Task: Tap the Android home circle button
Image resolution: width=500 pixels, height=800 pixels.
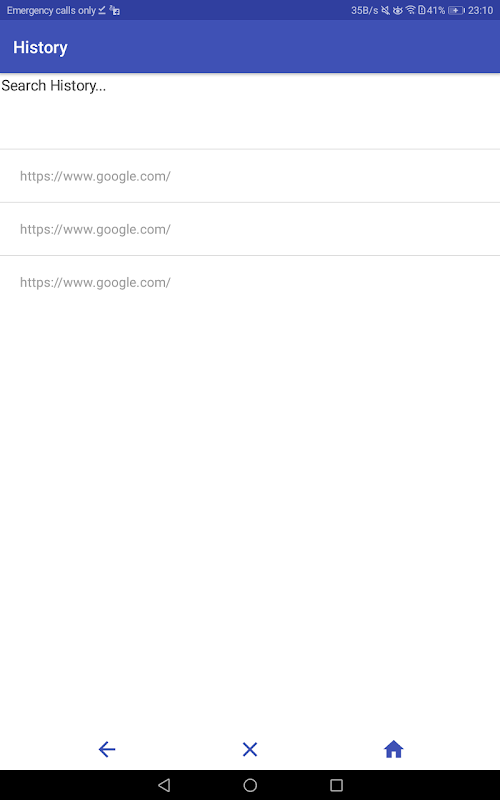Action: (250, 785)
